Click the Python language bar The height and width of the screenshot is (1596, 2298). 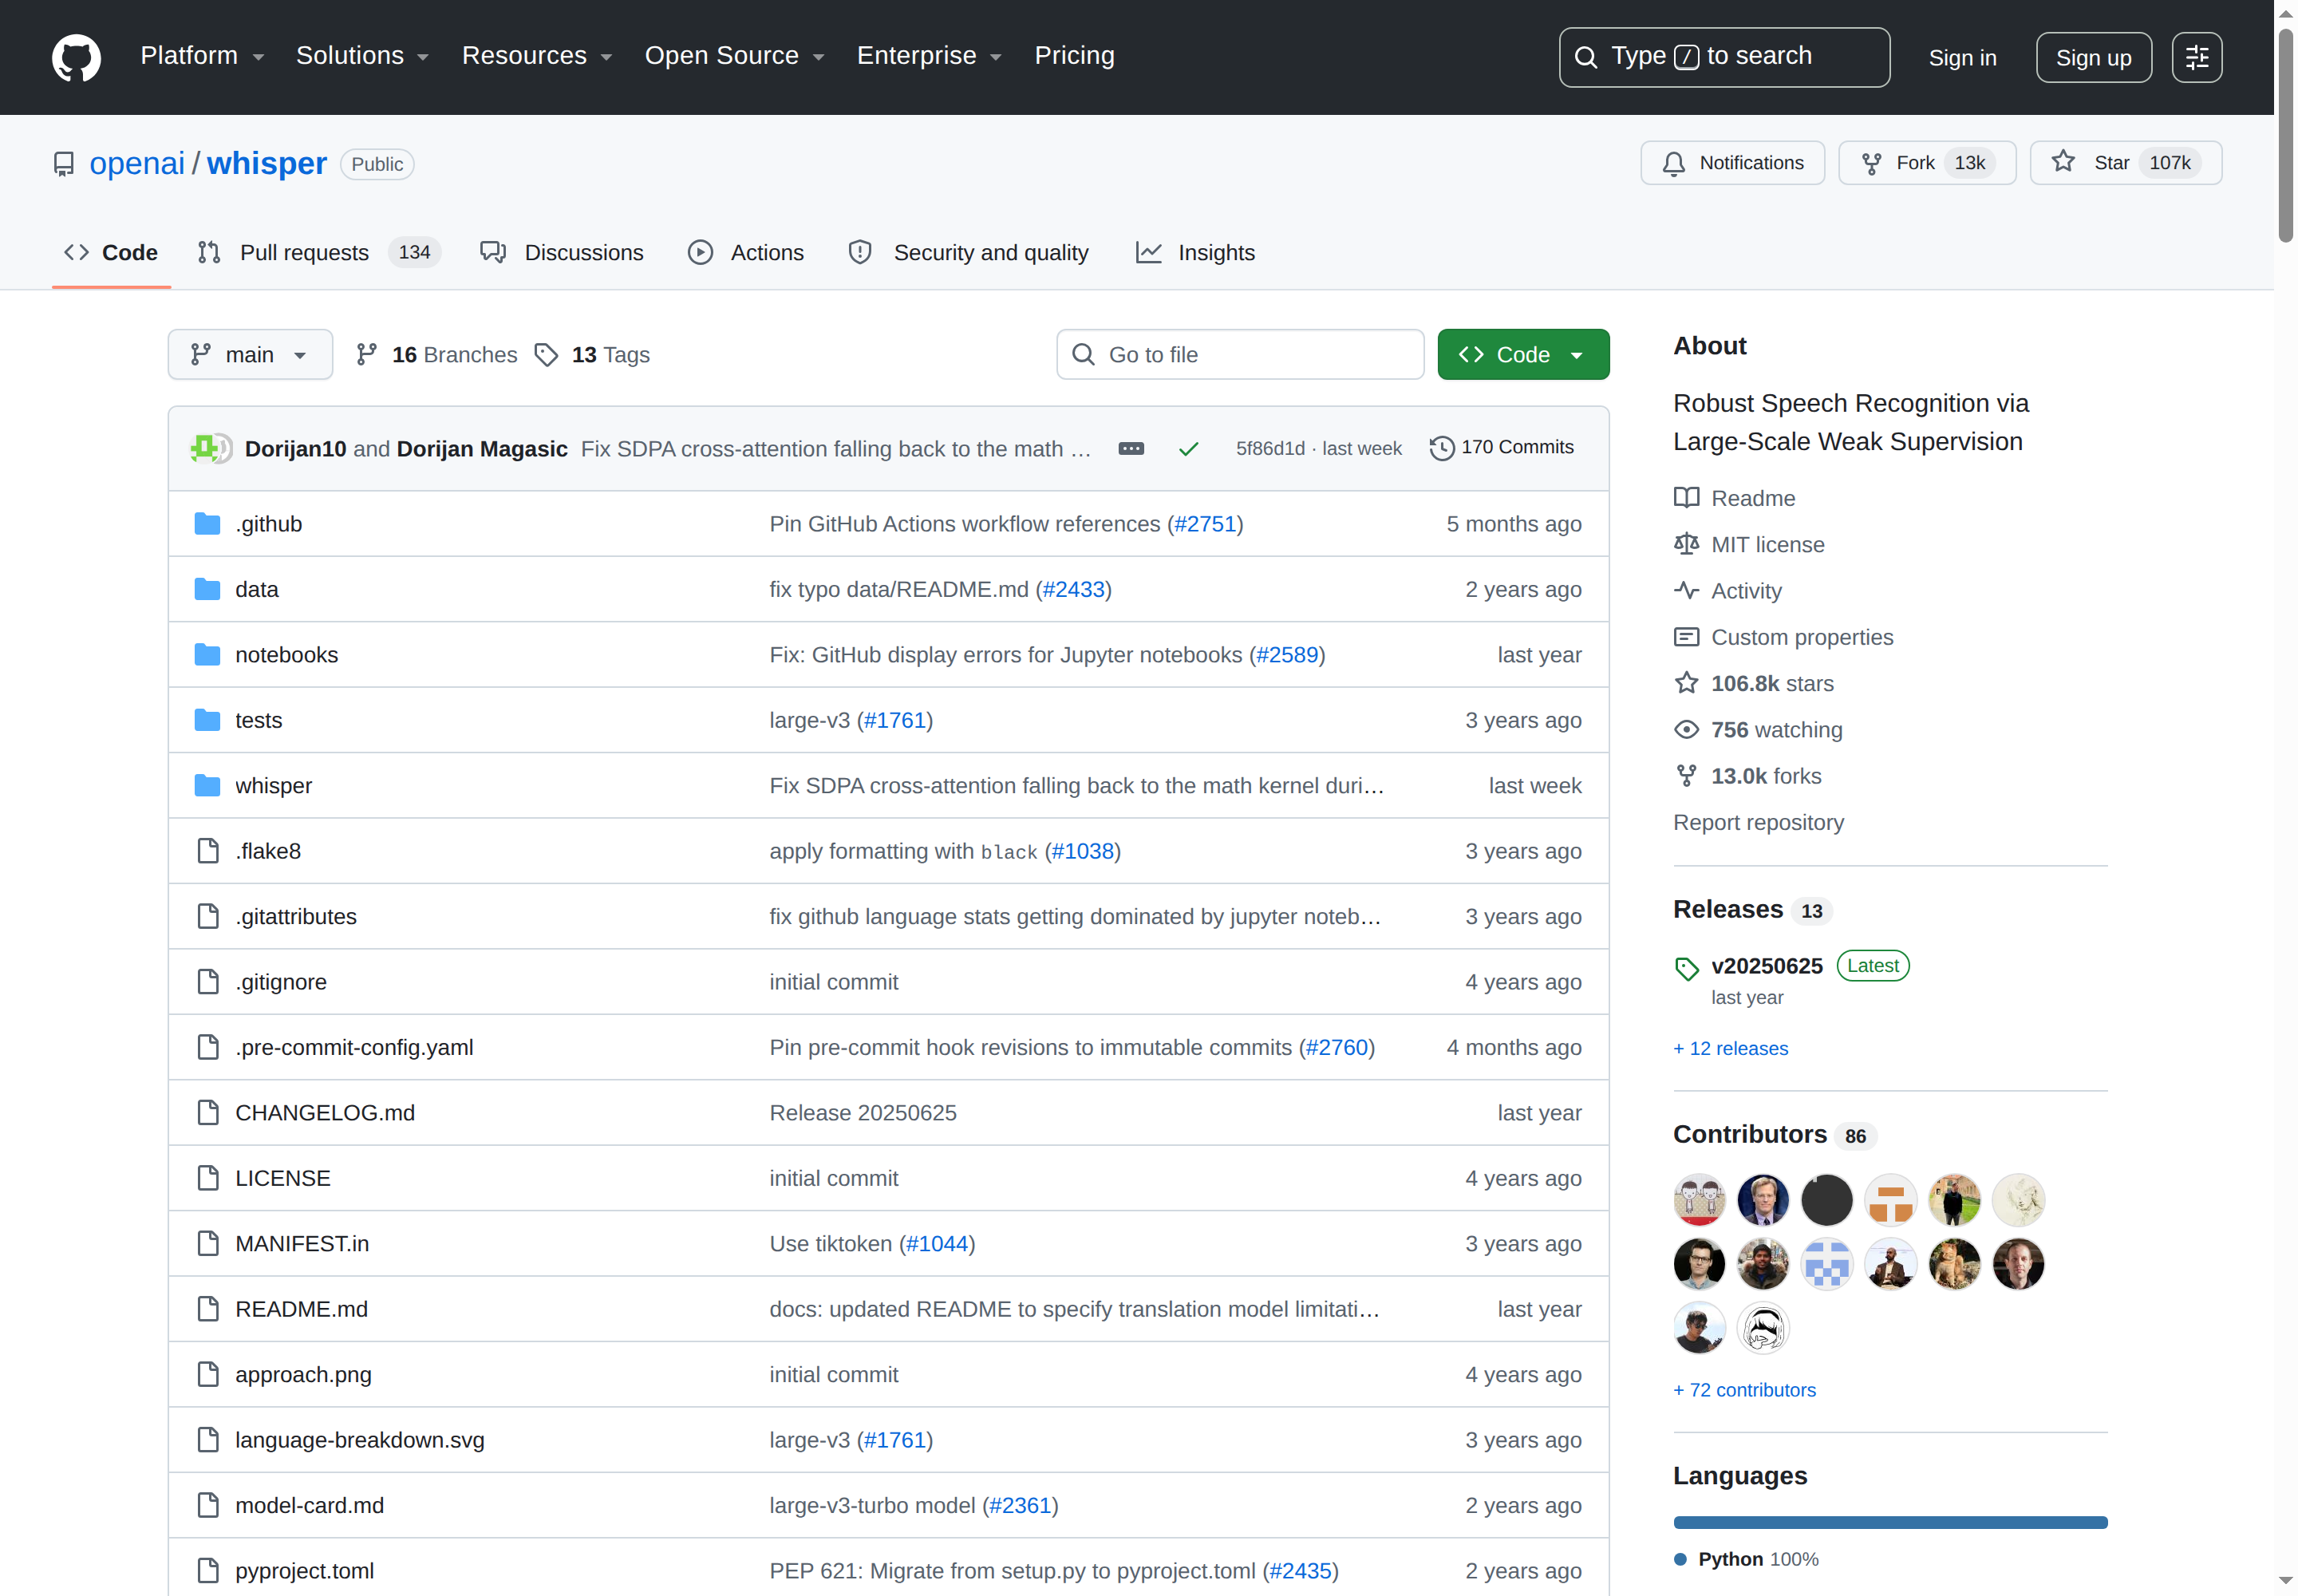pyautogui.click(x=1890, y=1523)
